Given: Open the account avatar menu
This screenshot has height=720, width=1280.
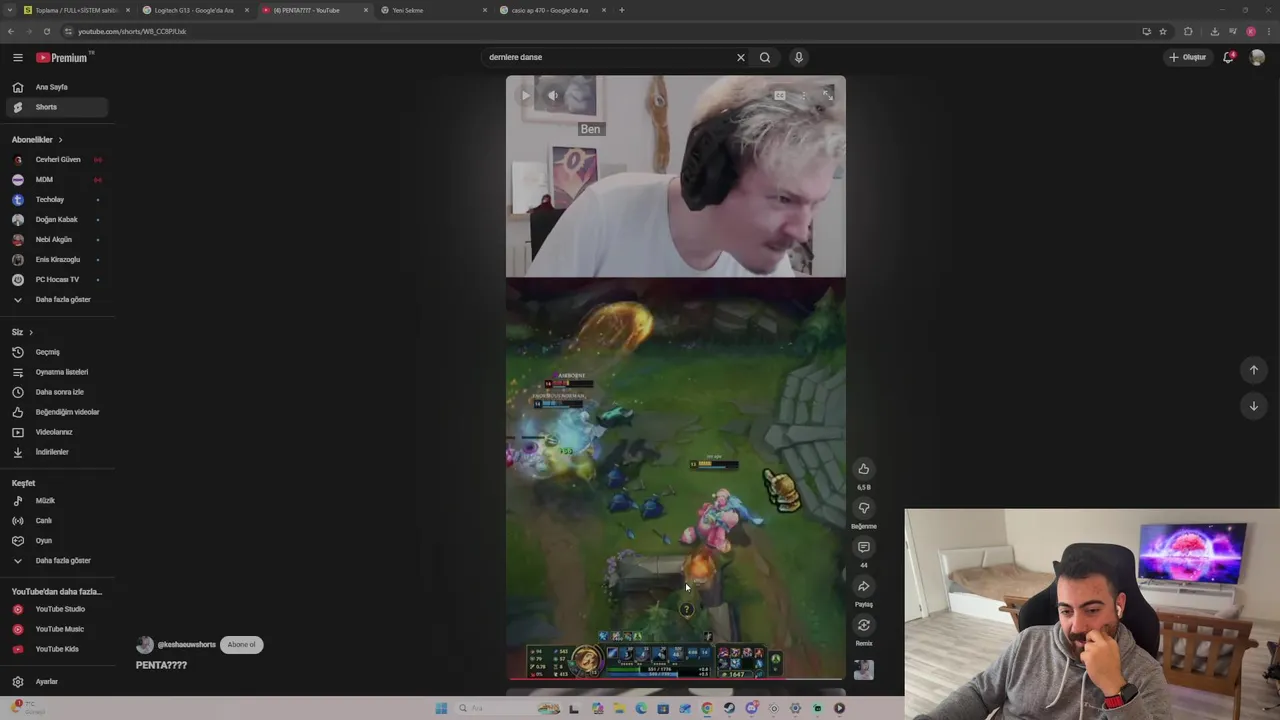Looking at the screenshot, I should pyautogui.click(x=1258, y=57).
